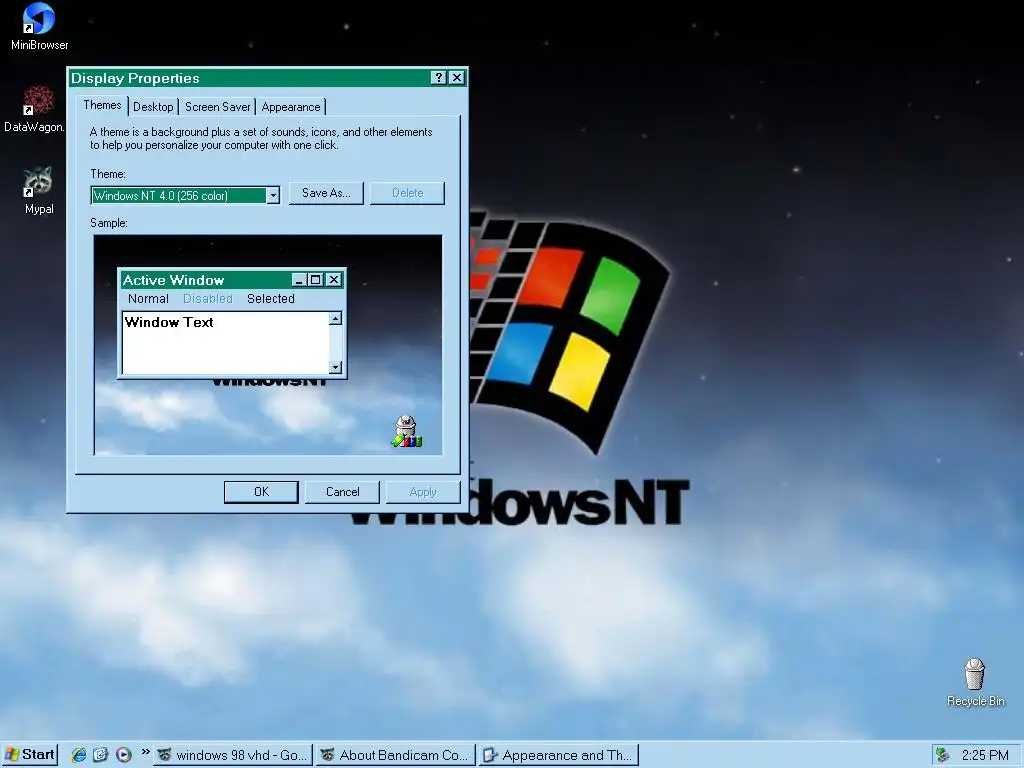Switch to the Themes tab
1024x768 pixels.
click(102, 105)
